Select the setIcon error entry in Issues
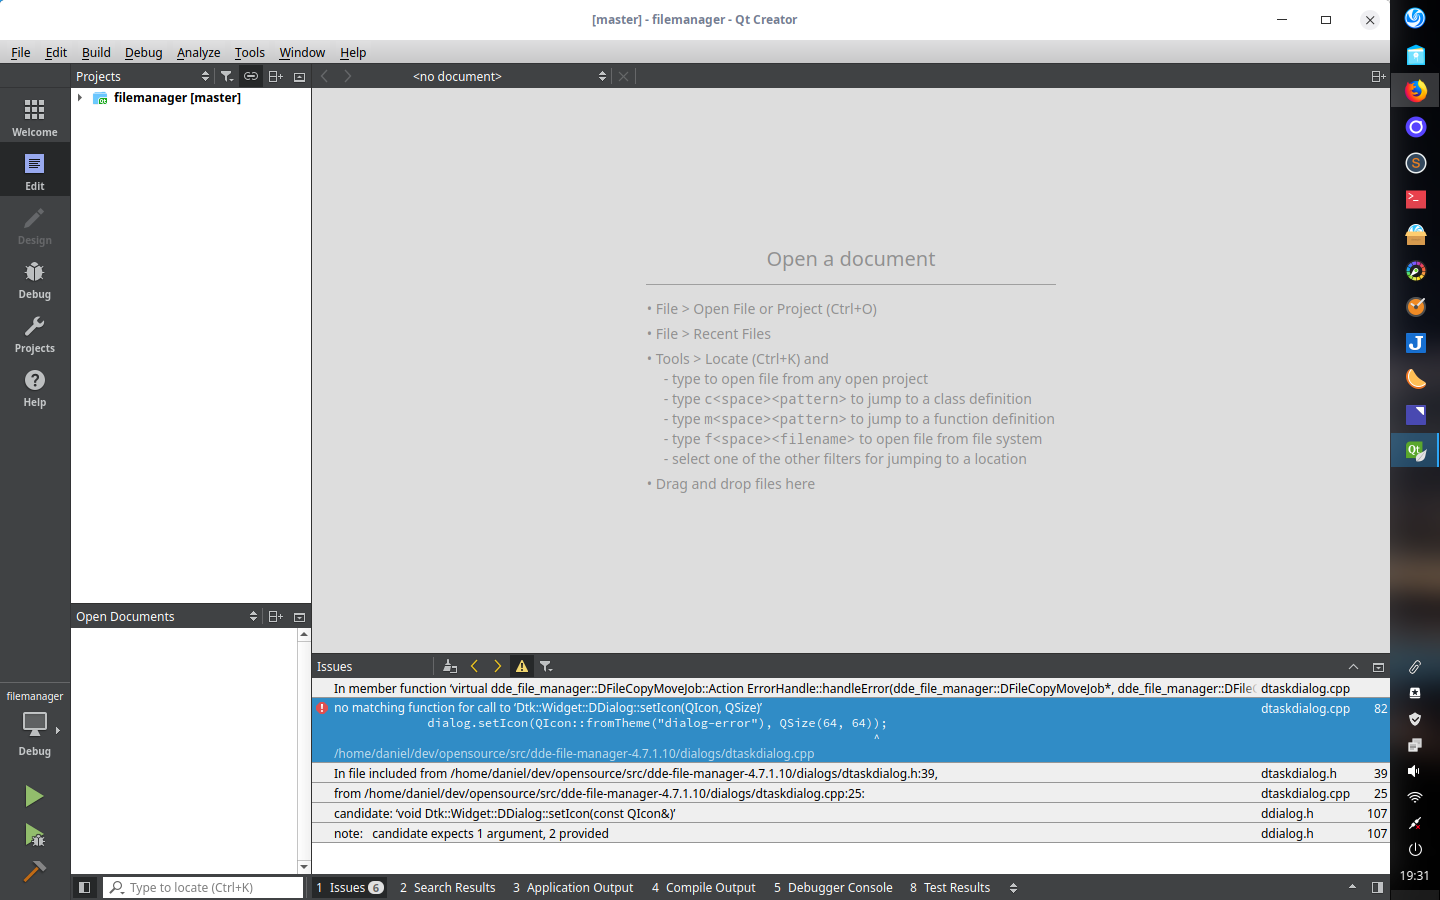Viewport: 1440px width, 900px height. pyautogui.click(x=700, y=707)
